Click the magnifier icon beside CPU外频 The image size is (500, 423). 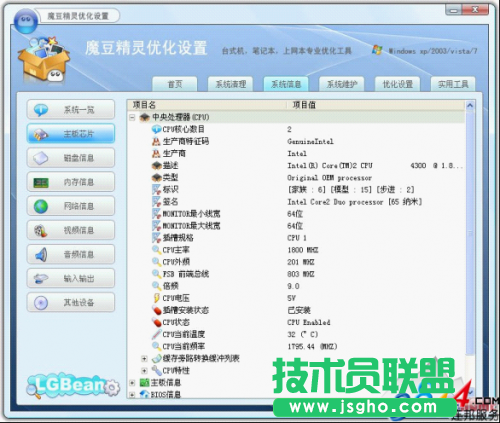pos(156,262)
